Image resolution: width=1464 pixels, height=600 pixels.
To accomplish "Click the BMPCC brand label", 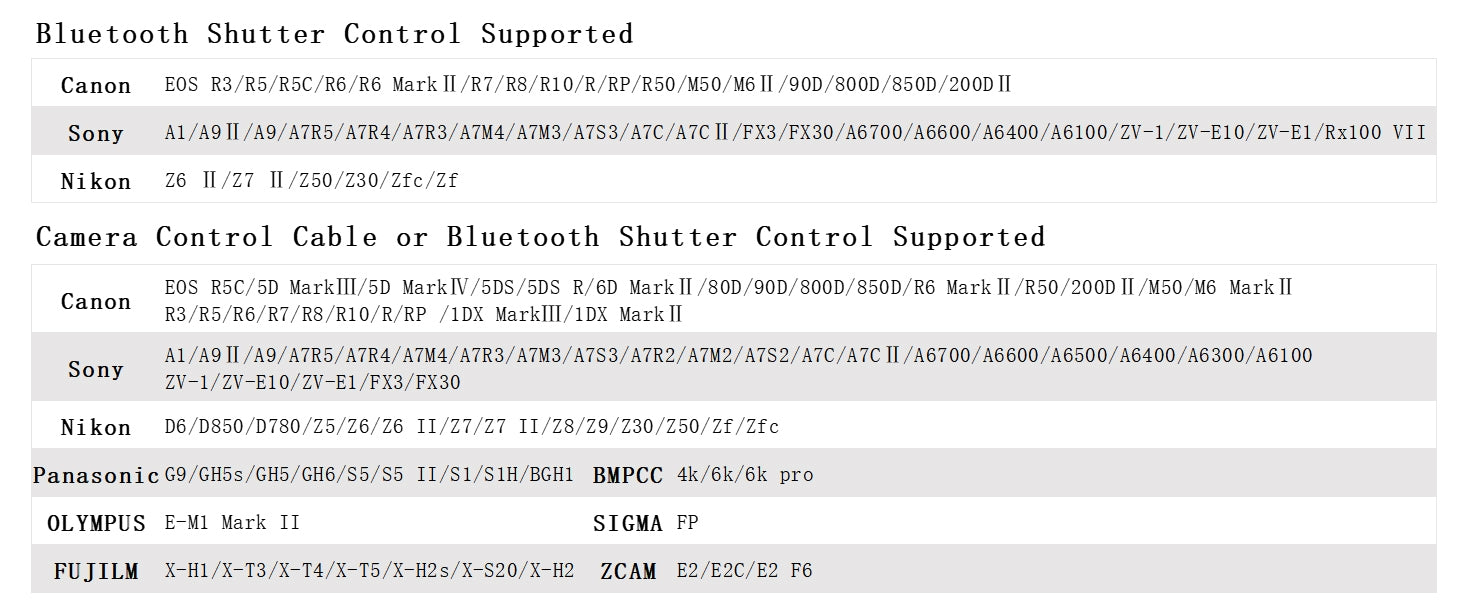I will pos(627,476).
